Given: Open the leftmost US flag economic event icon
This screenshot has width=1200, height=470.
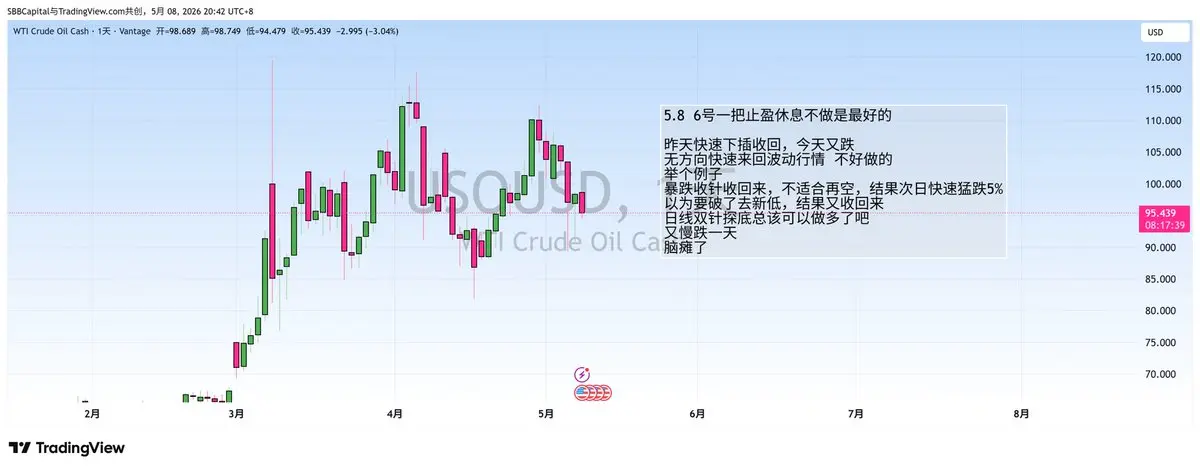Looking at the screenshot, I should tap(583, 392).
